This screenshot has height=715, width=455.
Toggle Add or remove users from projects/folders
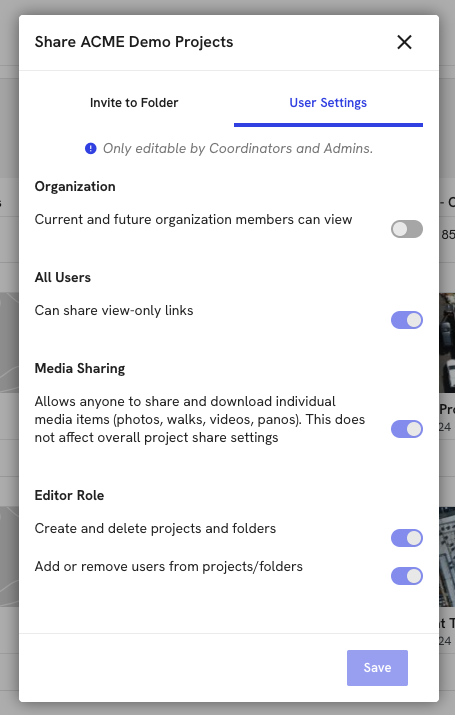click(x=407, y=576)
